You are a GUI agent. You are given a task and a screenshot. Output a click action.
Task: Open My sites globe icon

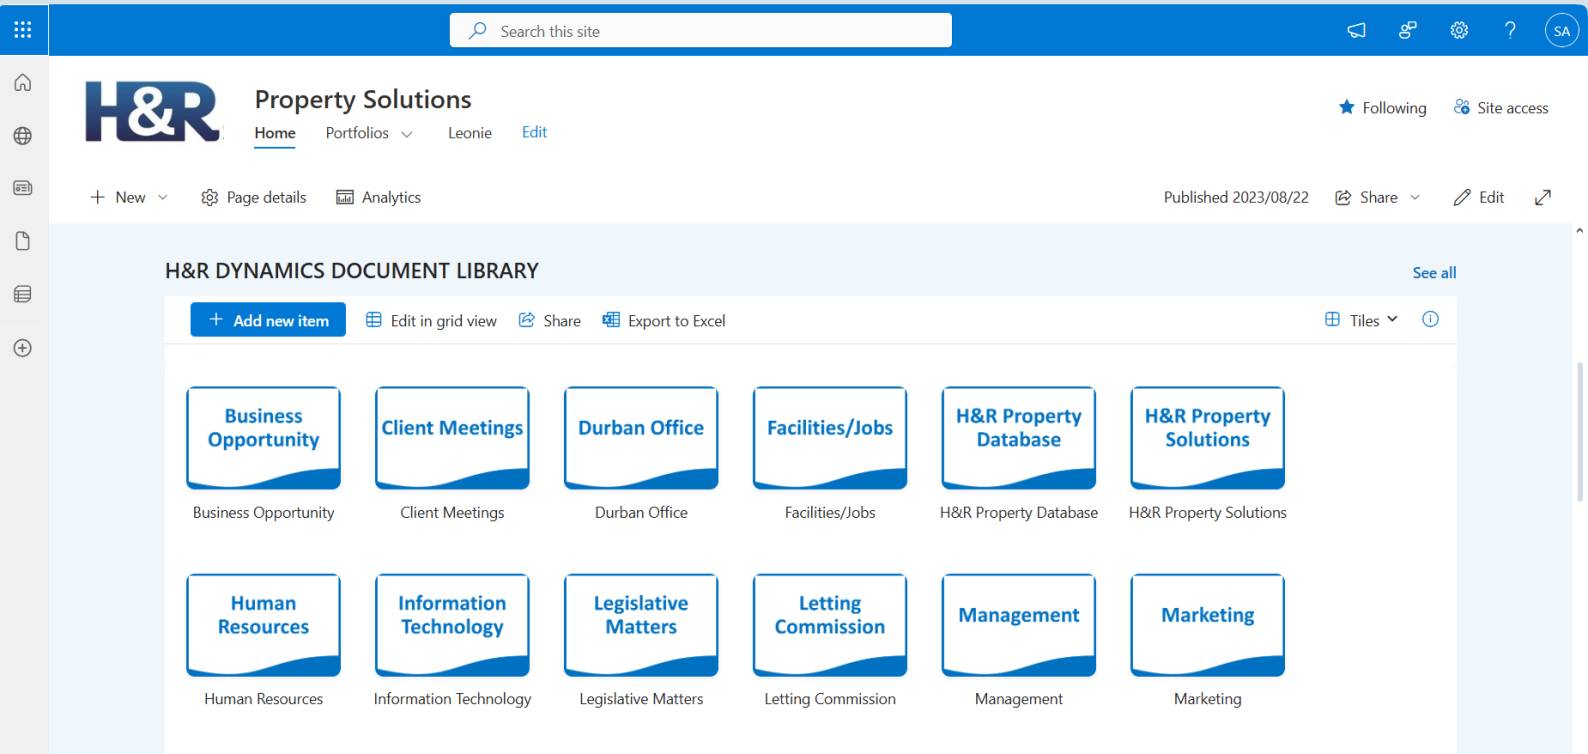click(23, 136)
